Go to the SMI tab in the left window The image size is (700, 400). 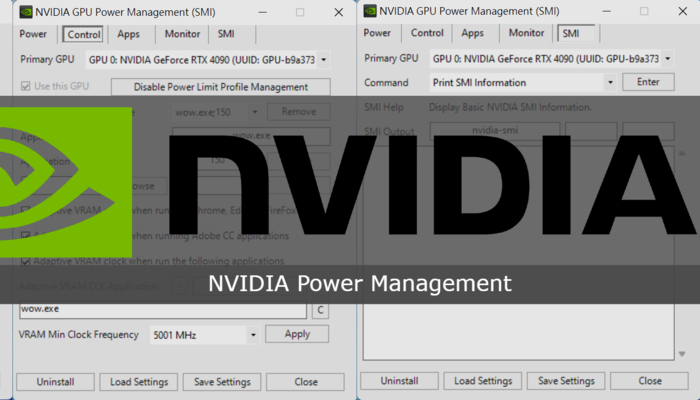[x=226, y=34]
